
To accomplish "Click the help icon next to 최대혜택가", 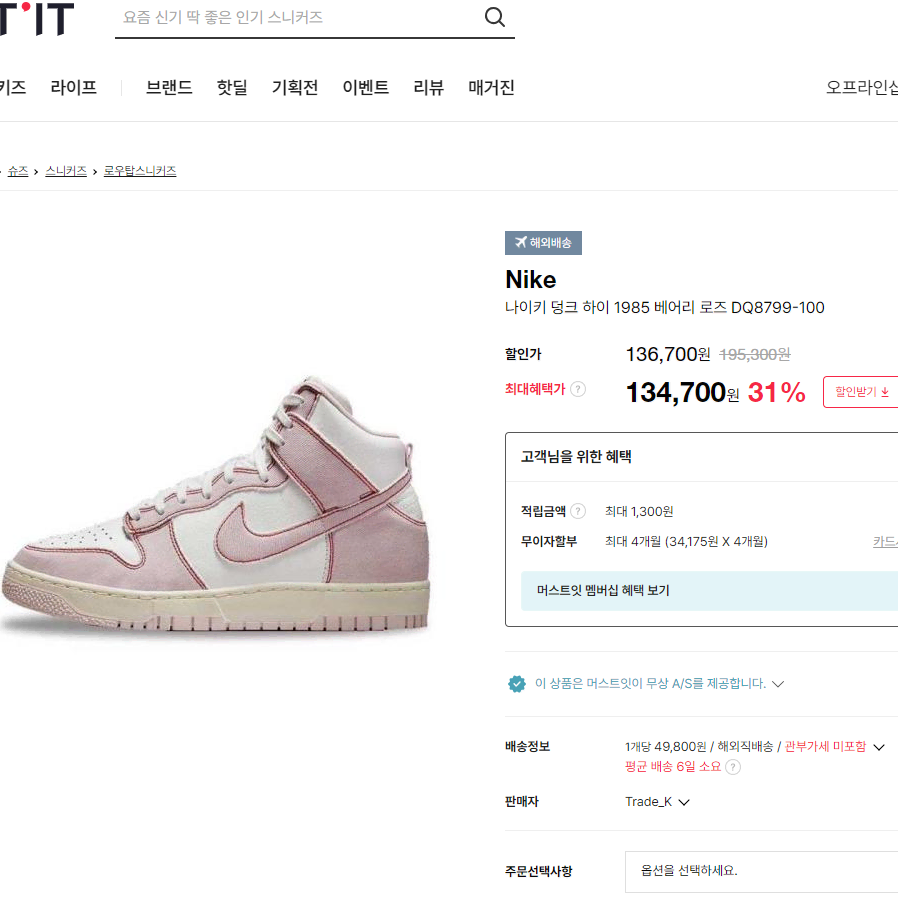I will (x=578, y=389).
